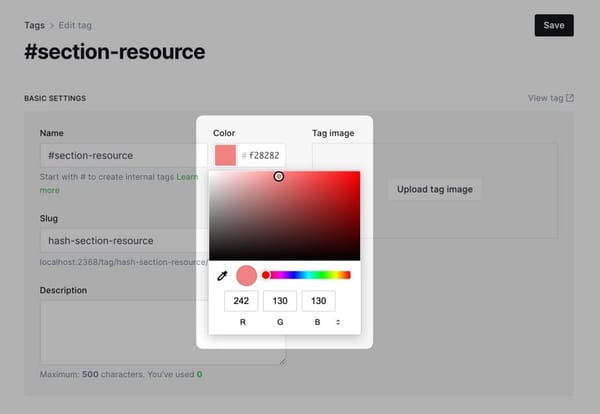Screen dimensions: 600x414
Task: Open the square pink color swatch
Action: pos(225,155)
